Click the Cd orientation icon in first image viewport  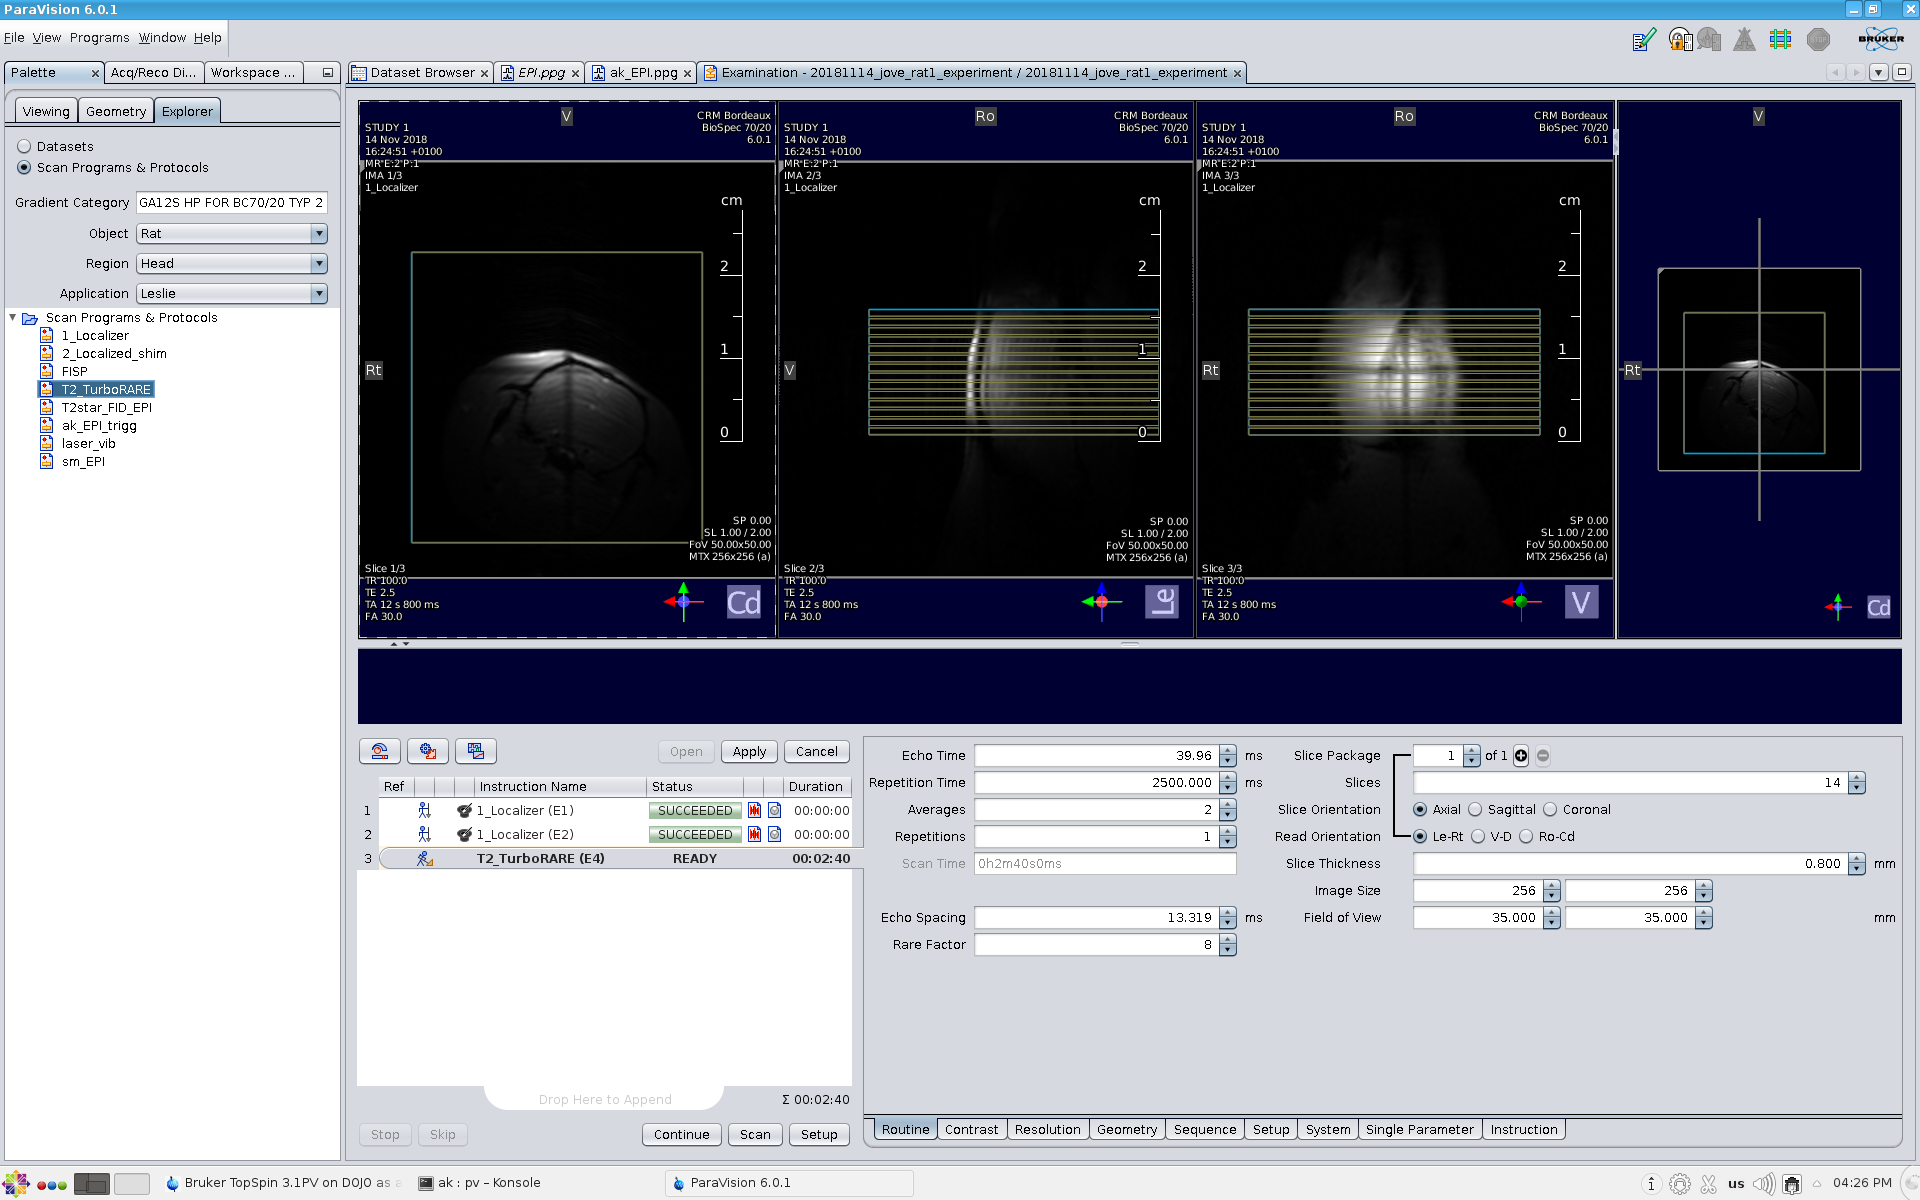[x=743, y=602]
